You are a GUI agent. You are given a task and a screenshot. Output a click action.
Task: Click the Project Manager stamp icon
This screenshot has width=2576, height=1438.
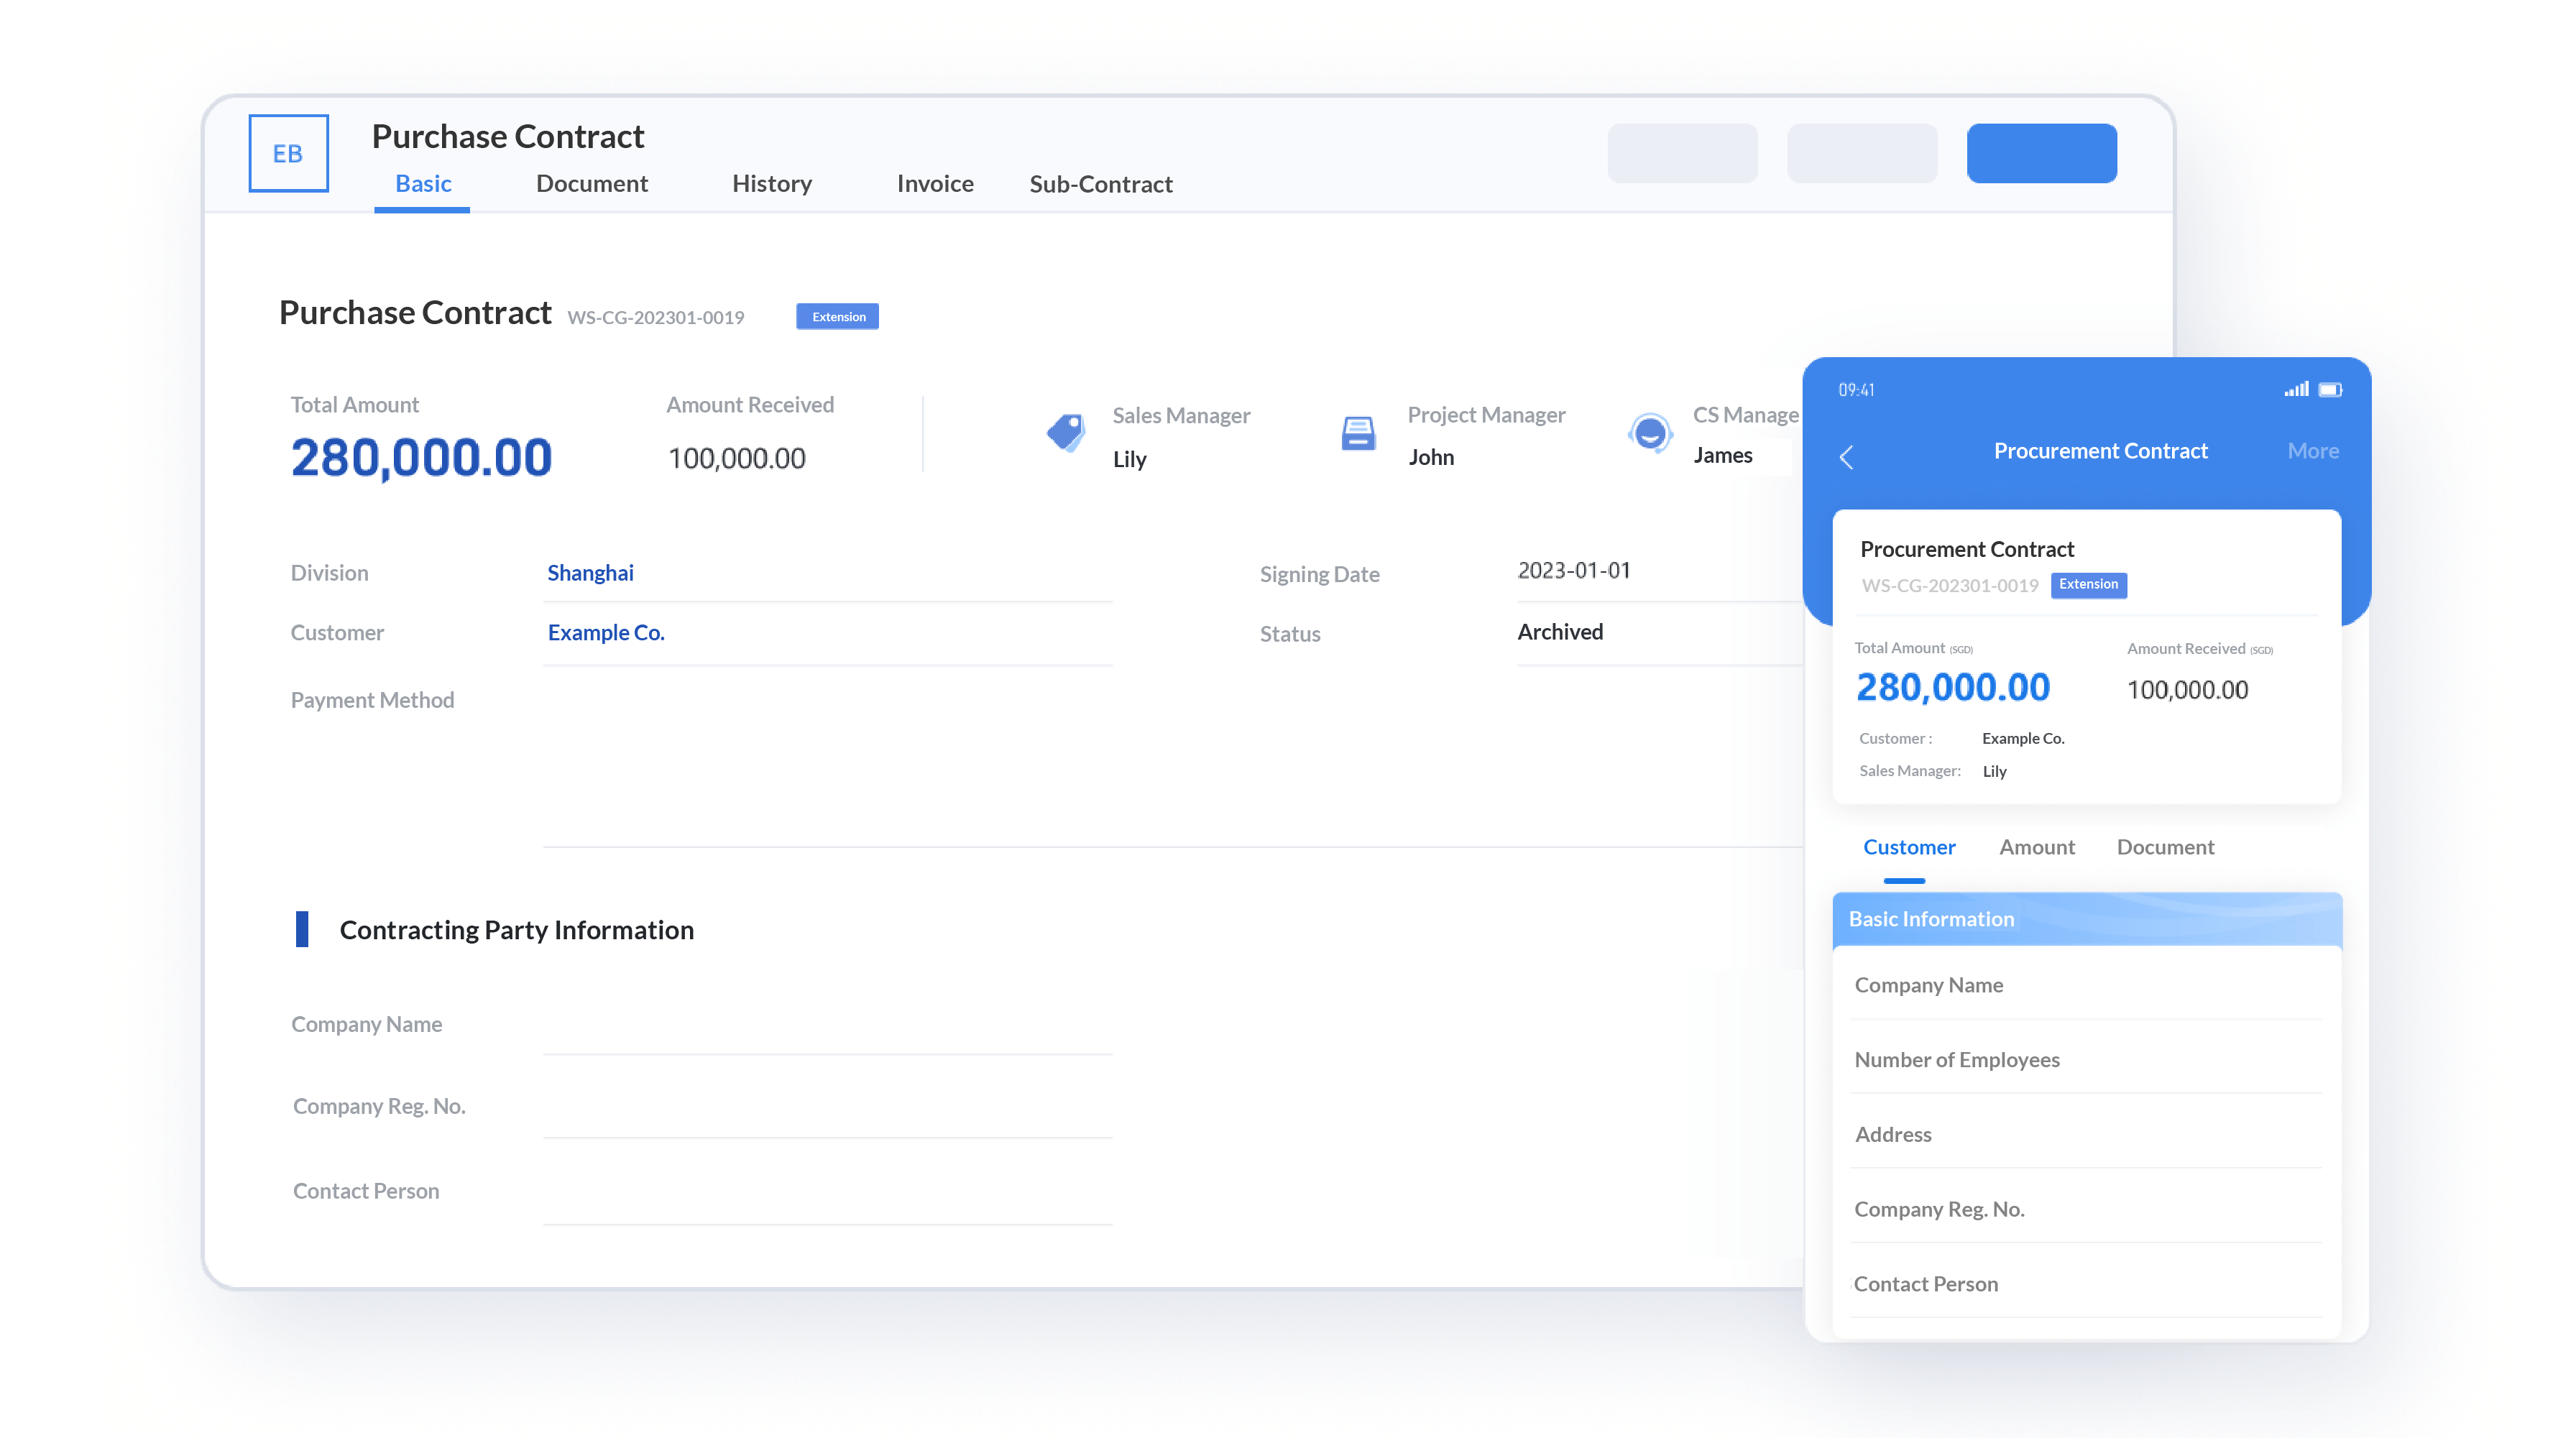coord(1358,433)
